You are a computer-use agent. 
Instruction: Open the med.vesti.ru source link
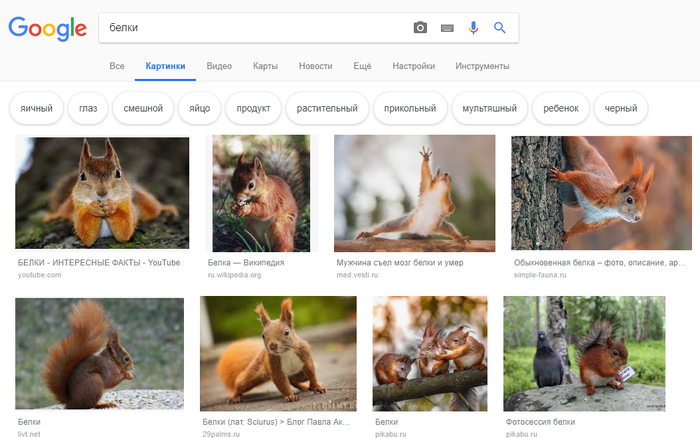[x=357, y=274]
